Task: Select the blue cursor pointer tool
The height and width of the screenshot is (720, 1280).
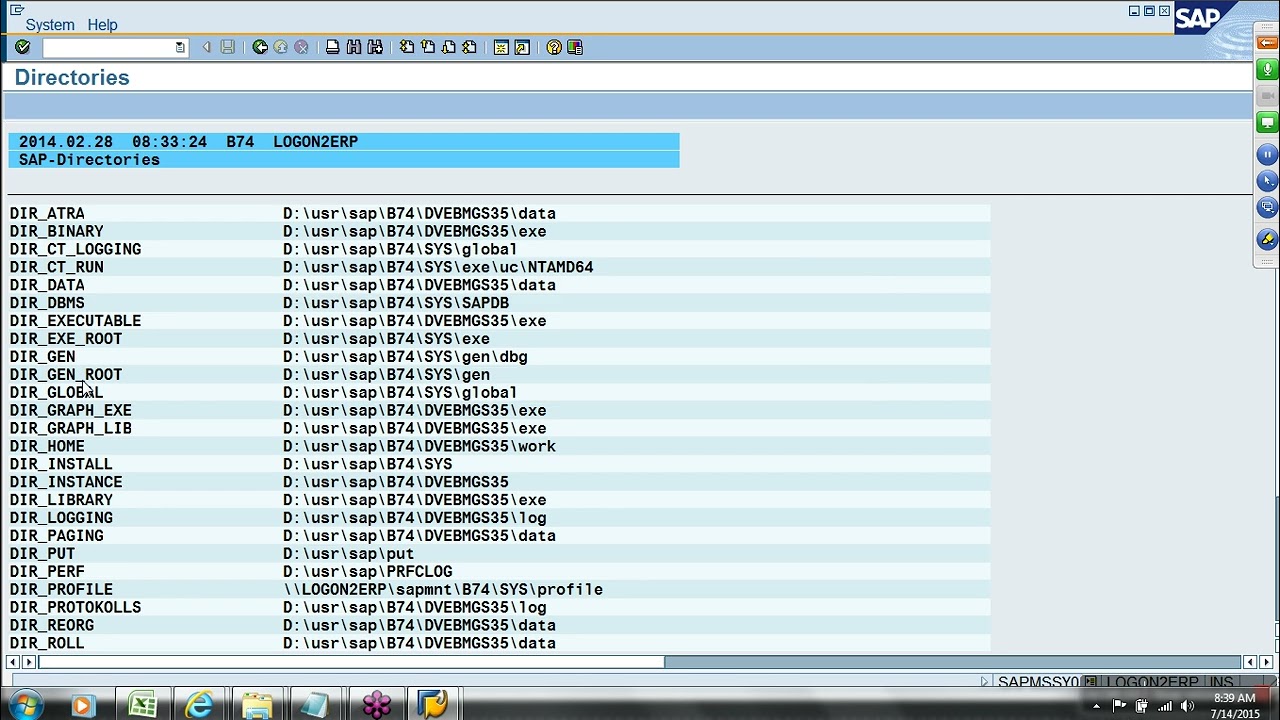Action: [x=1267, y=181]
